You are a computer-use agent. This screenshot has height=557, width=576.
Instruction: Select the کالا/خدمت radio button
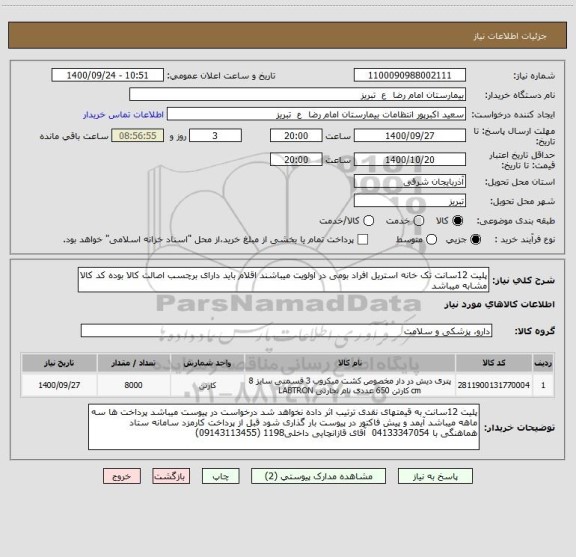pos(368,220)
